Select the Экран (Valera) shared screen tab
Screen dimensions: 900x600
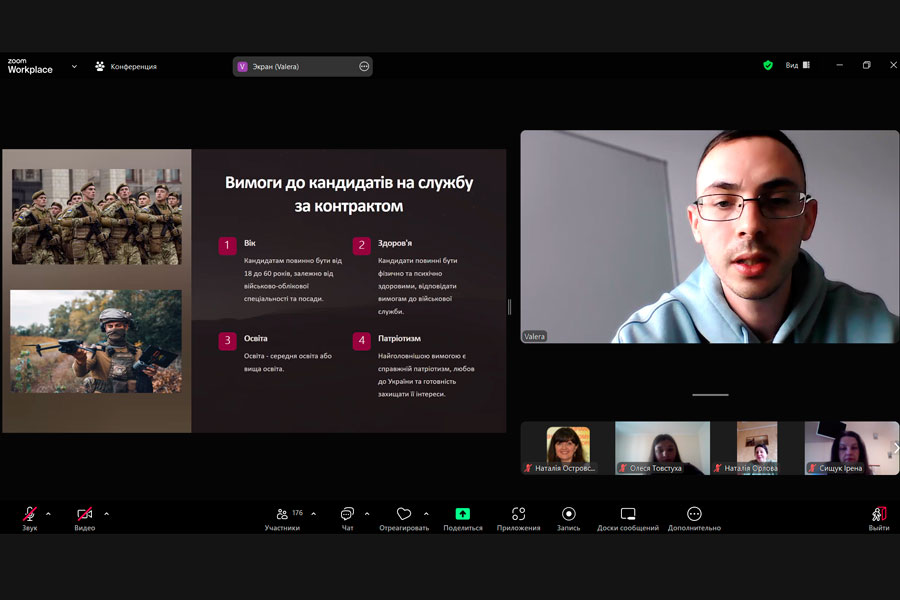(x=302, y=67)
